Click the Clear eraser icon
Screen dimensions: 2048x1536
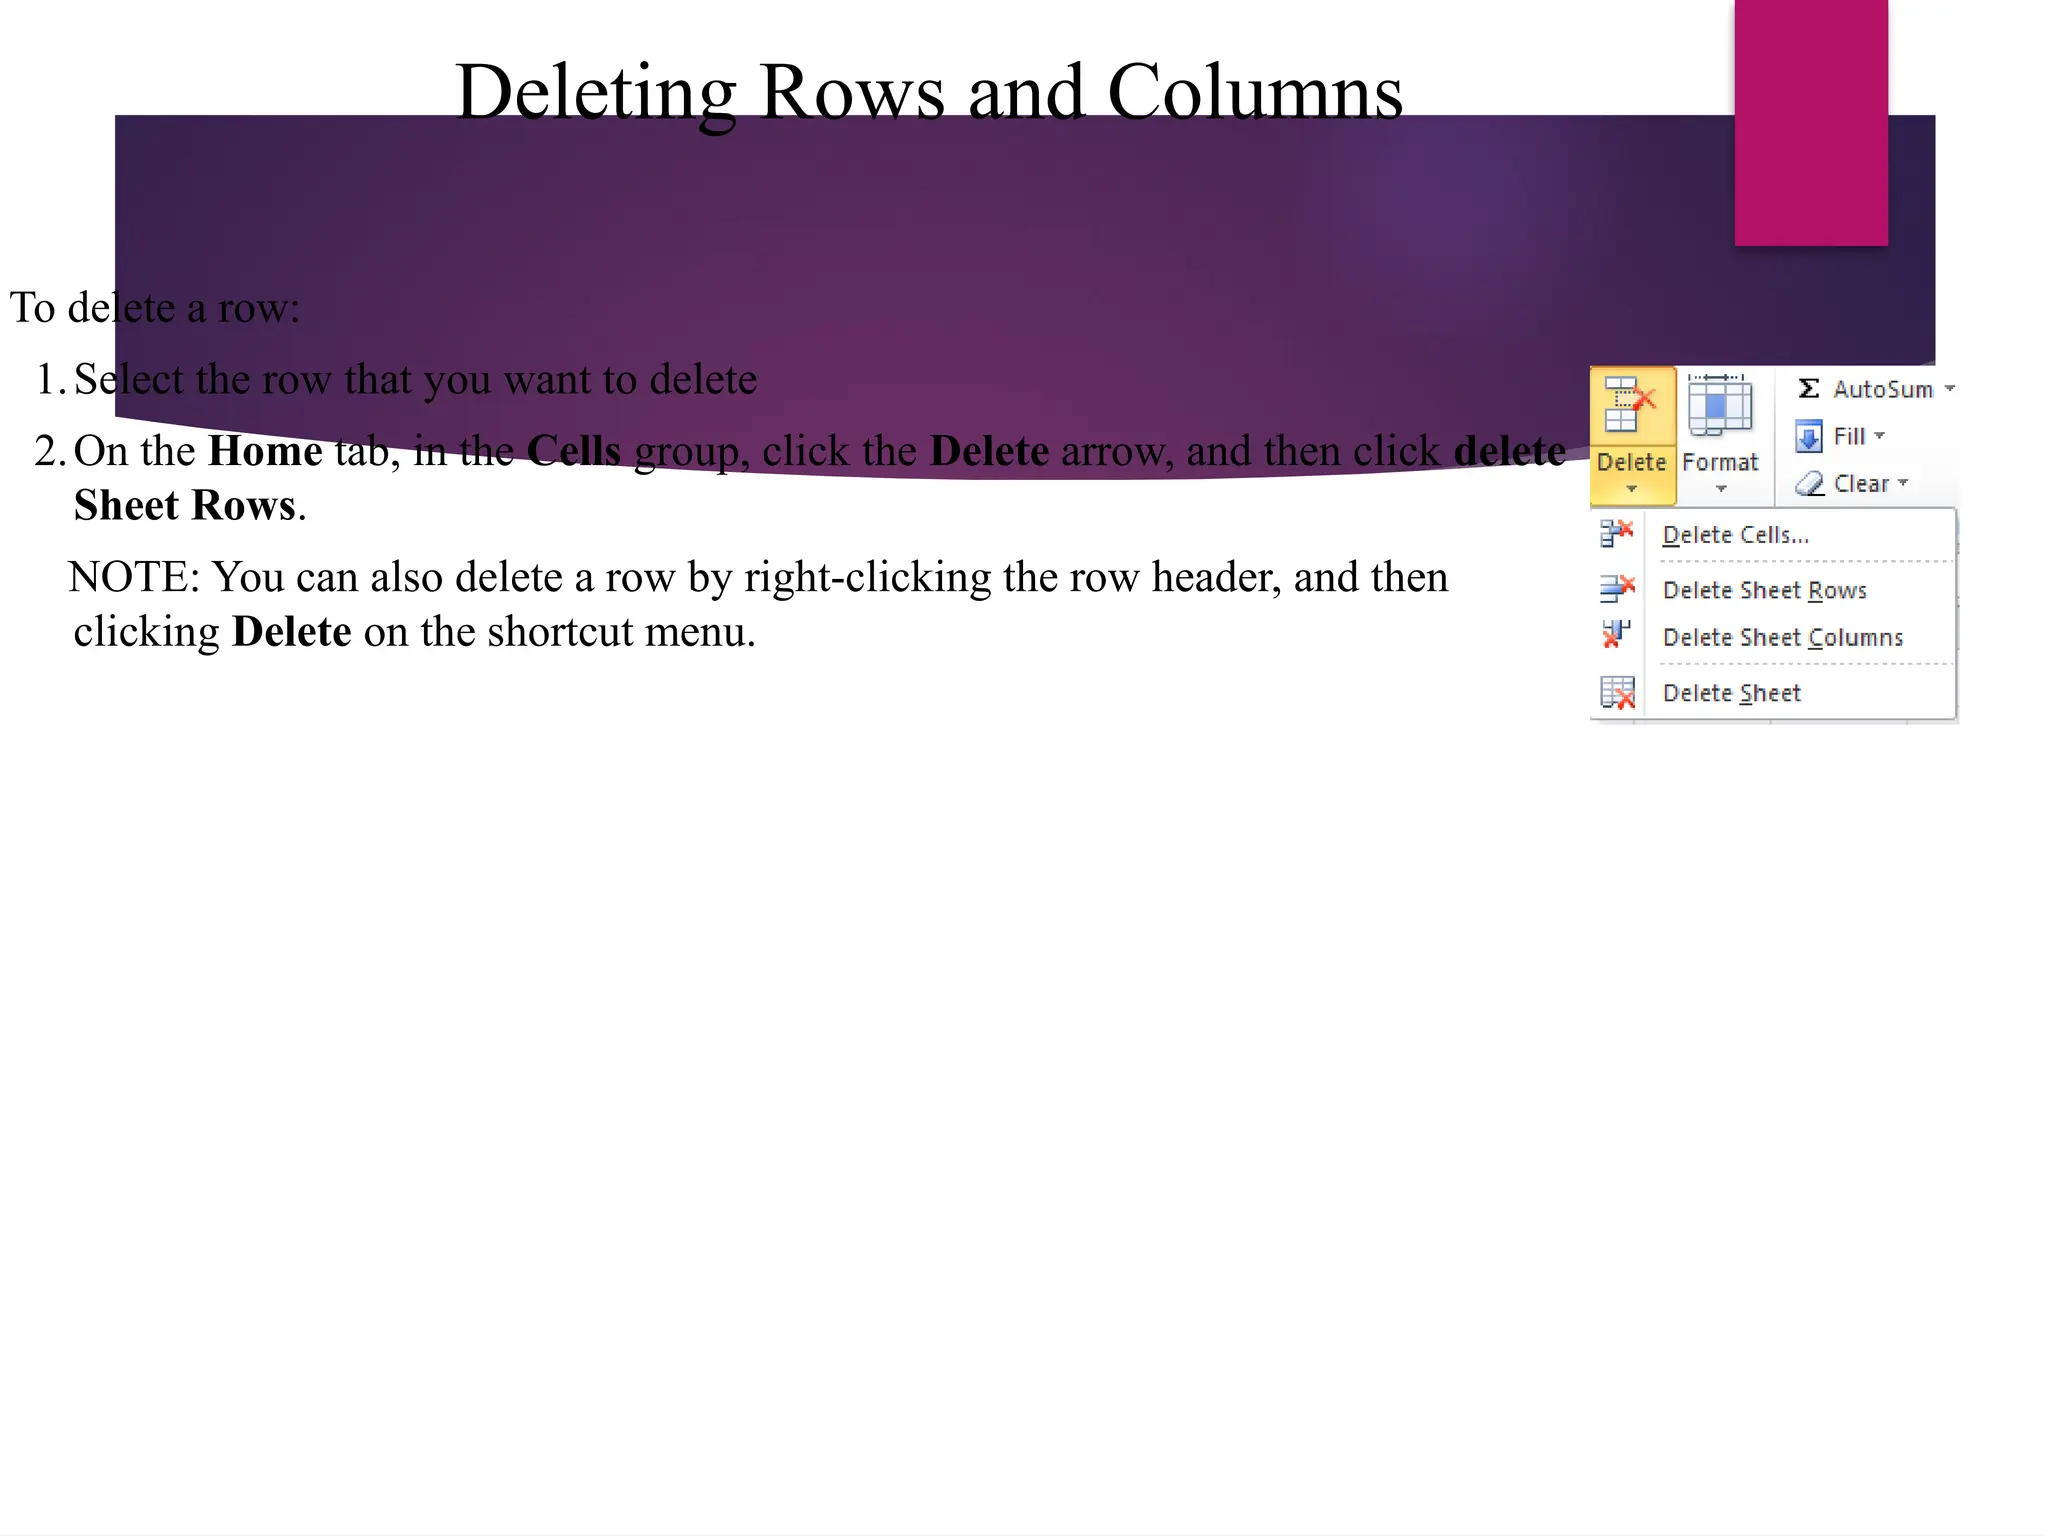click(1809, 485)
